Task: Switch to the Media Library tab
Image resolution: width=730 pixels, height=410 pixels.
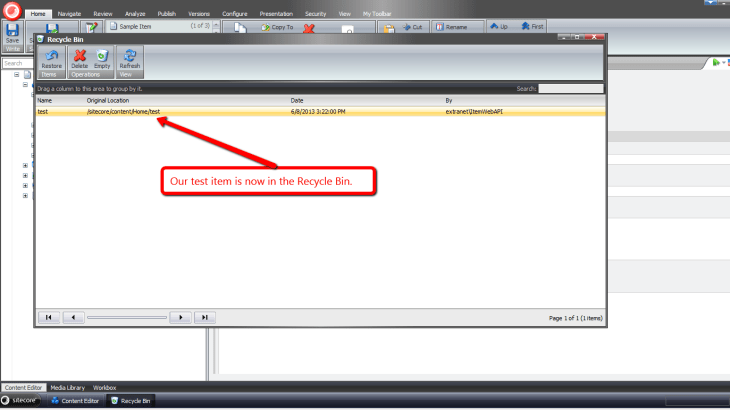Action: click(x=68, y=387)
